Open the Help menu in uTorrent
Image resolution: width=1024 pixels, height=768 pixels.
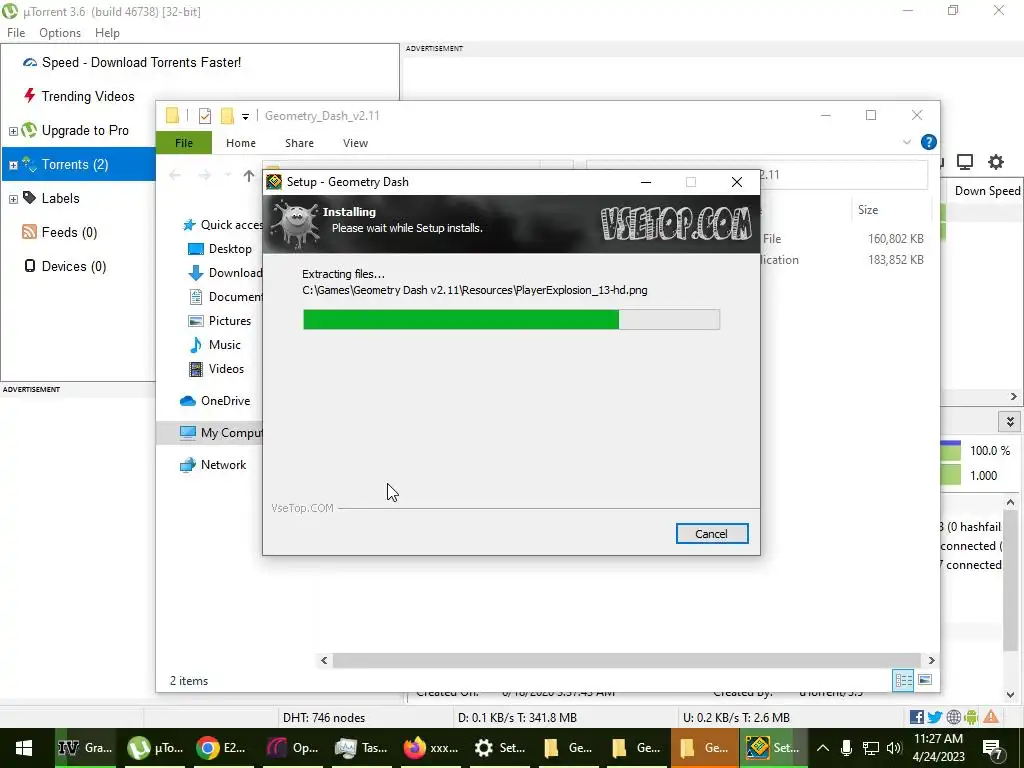107,33
